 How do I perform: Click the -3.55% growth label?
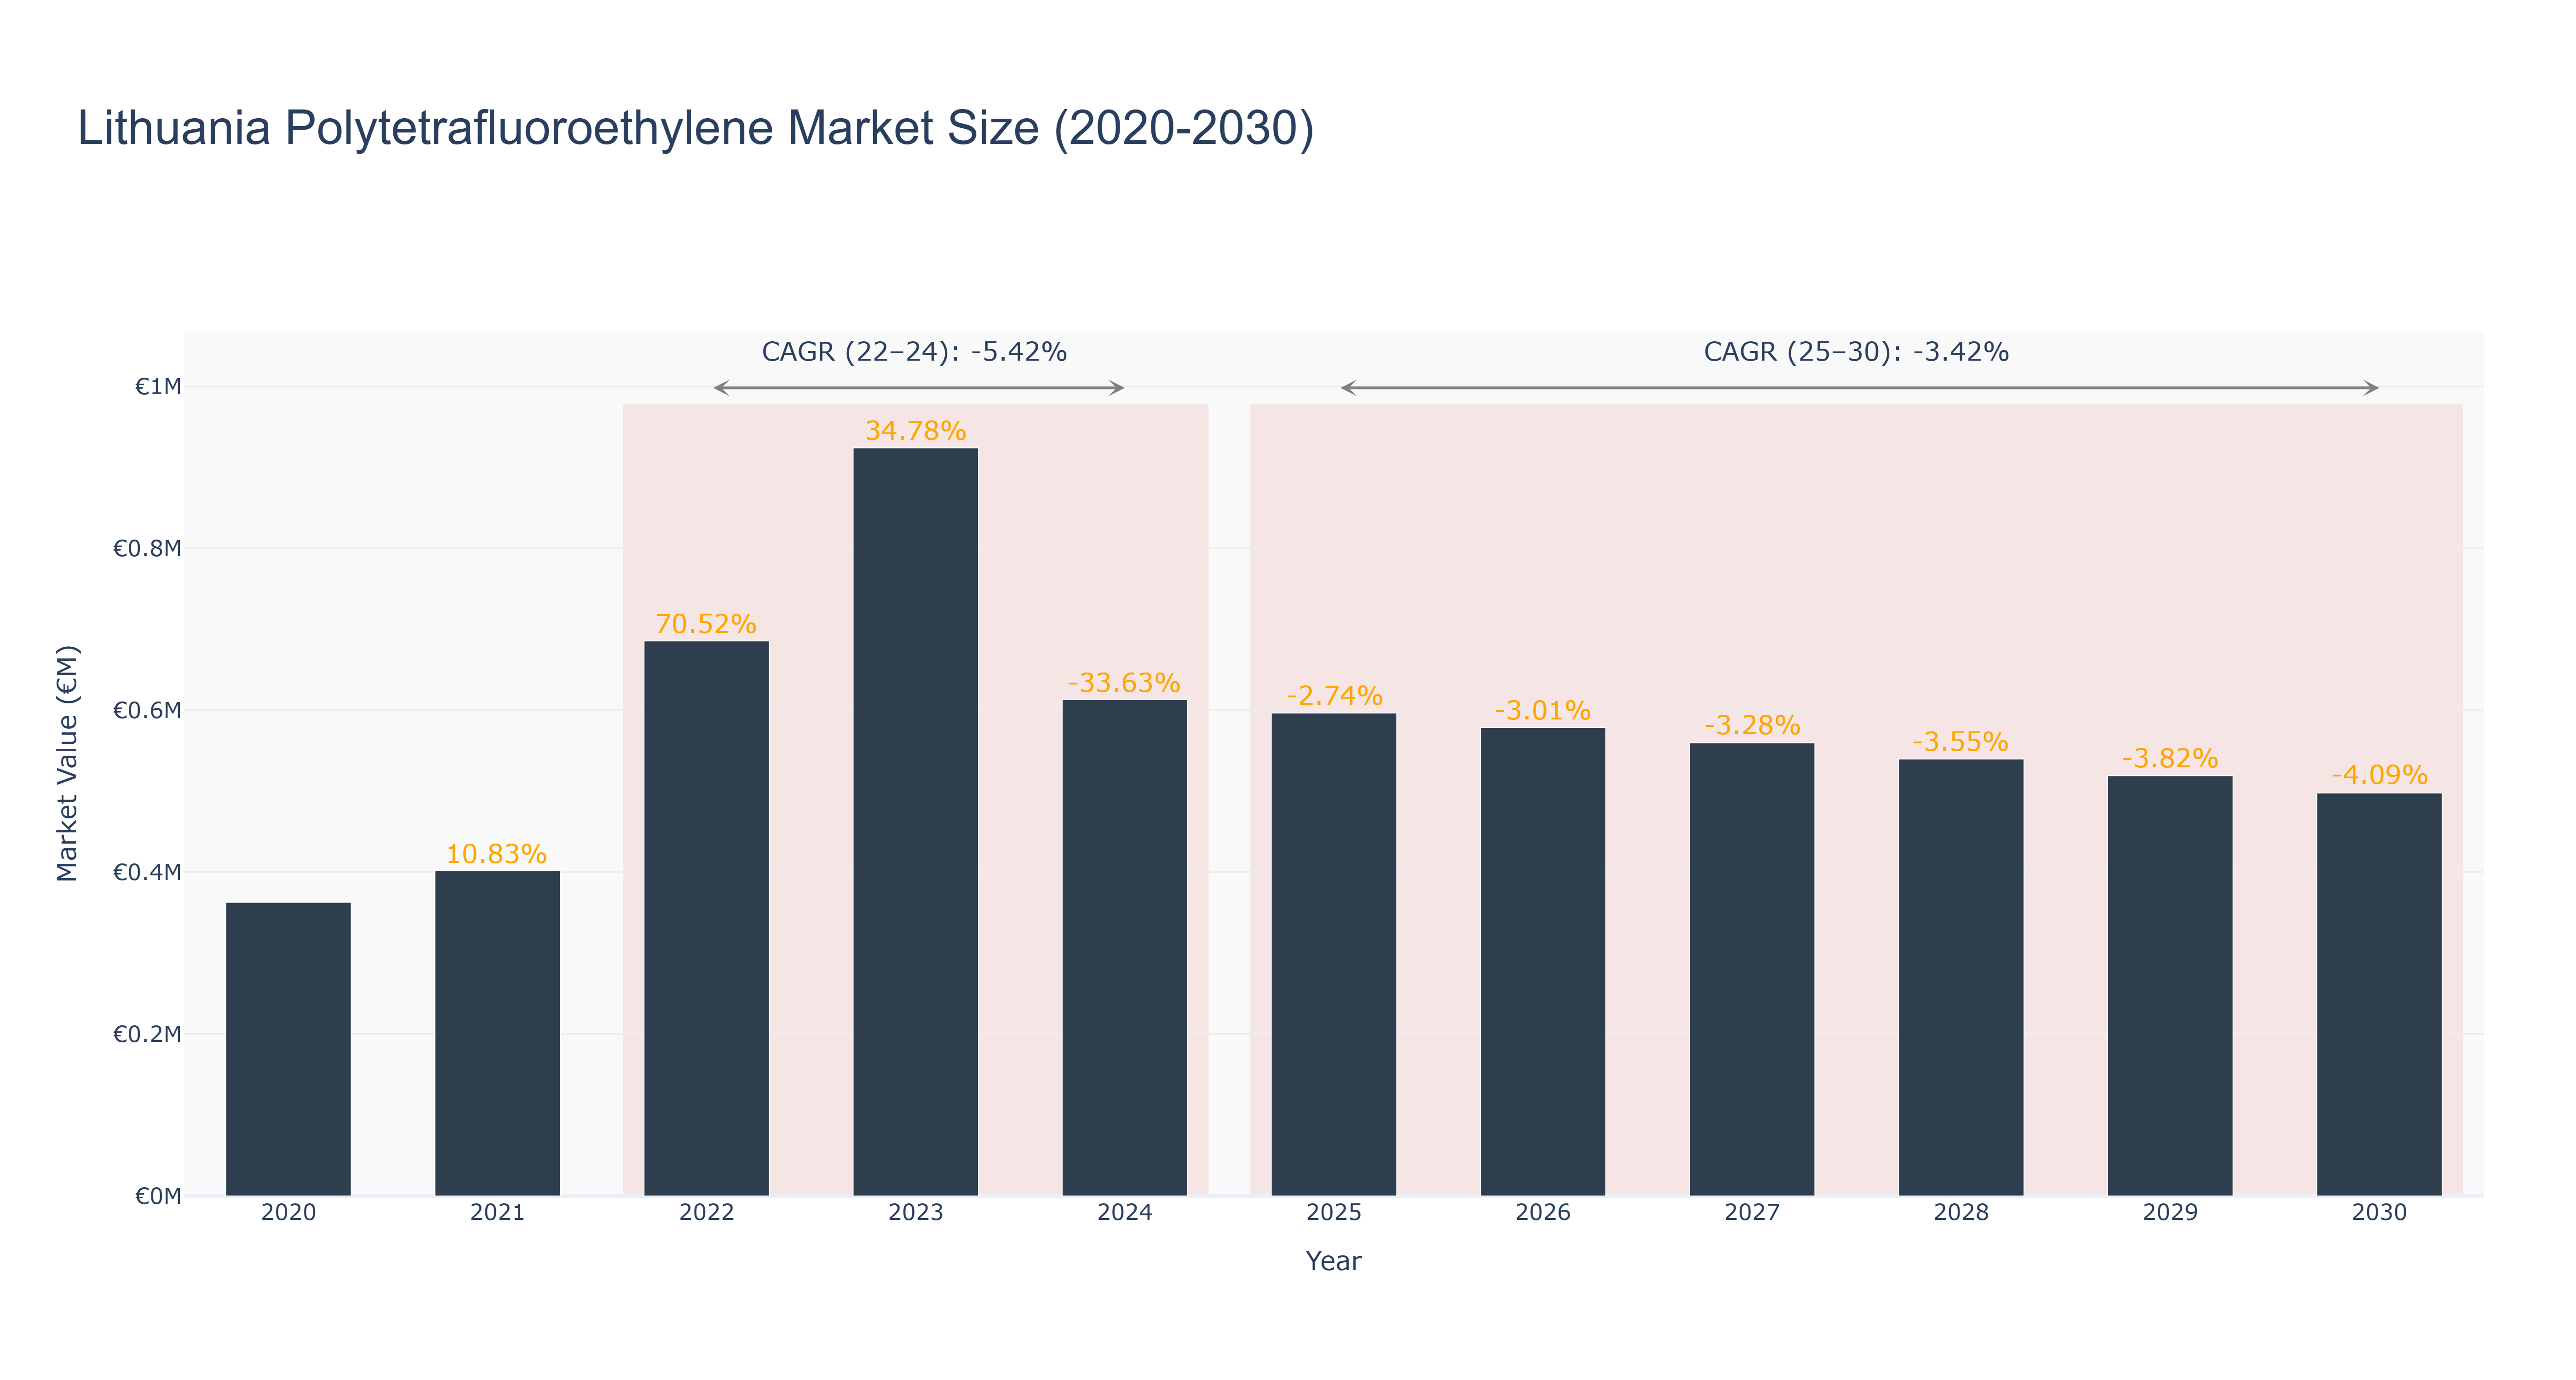click(1960, 742)
